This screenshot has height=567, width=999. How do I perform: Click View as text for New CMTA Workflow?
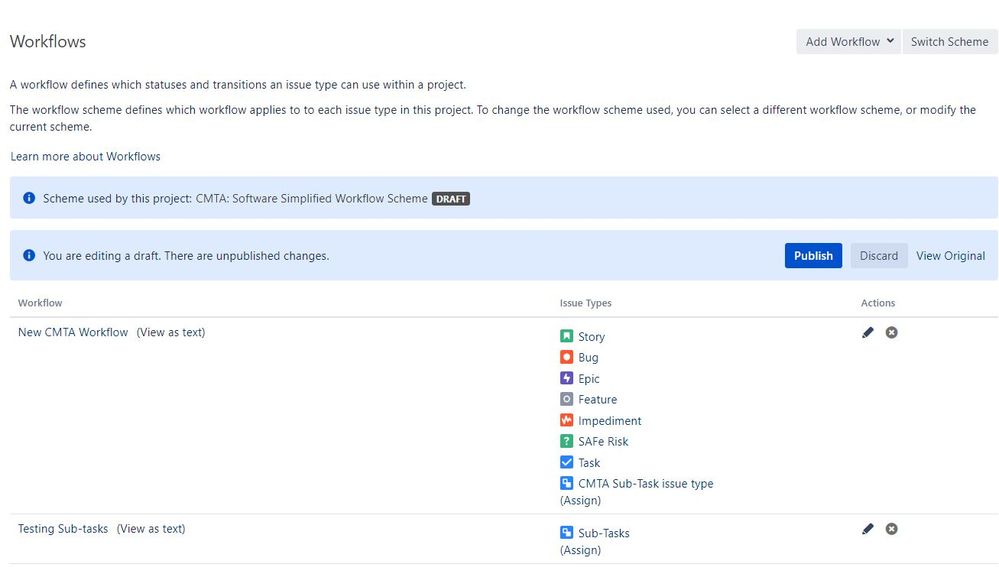pyautogui.click(x=171, y=332)
